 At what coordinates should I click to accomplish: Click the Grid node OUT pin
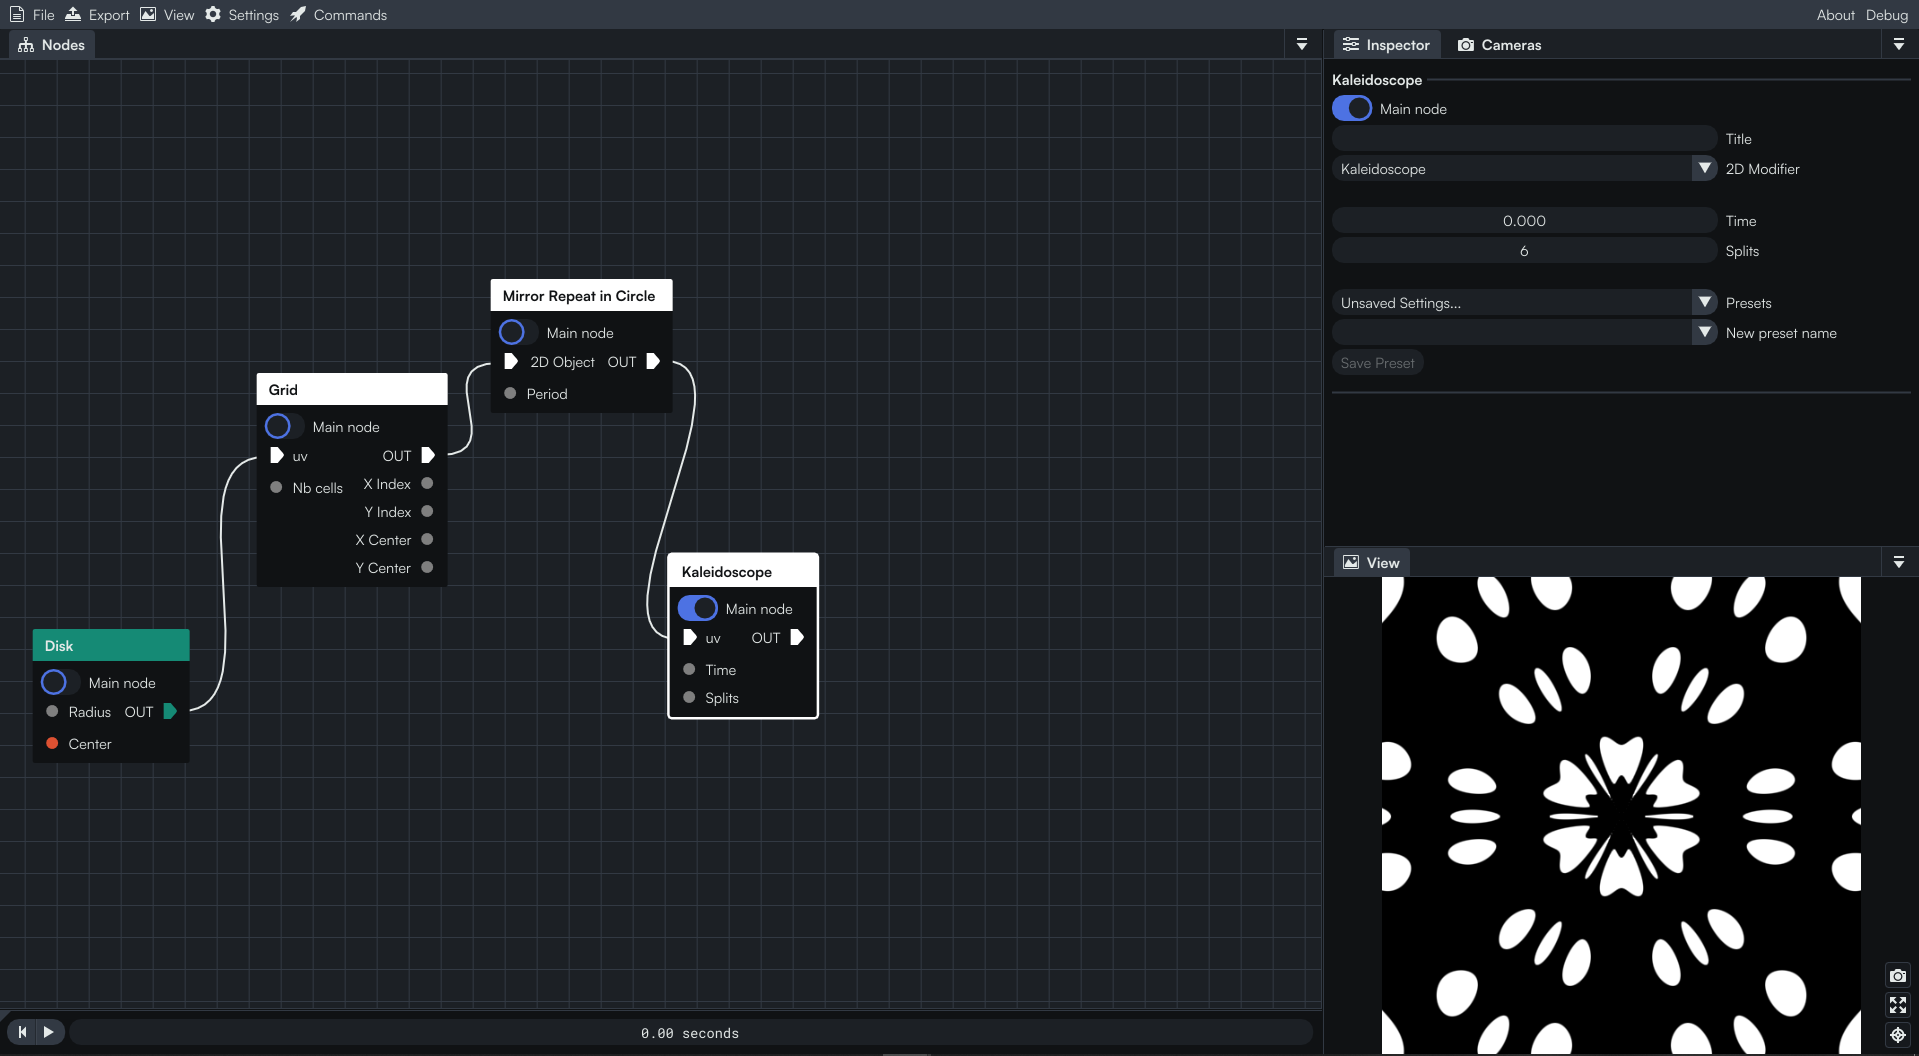pyautogui.click(x=428, y=456)
